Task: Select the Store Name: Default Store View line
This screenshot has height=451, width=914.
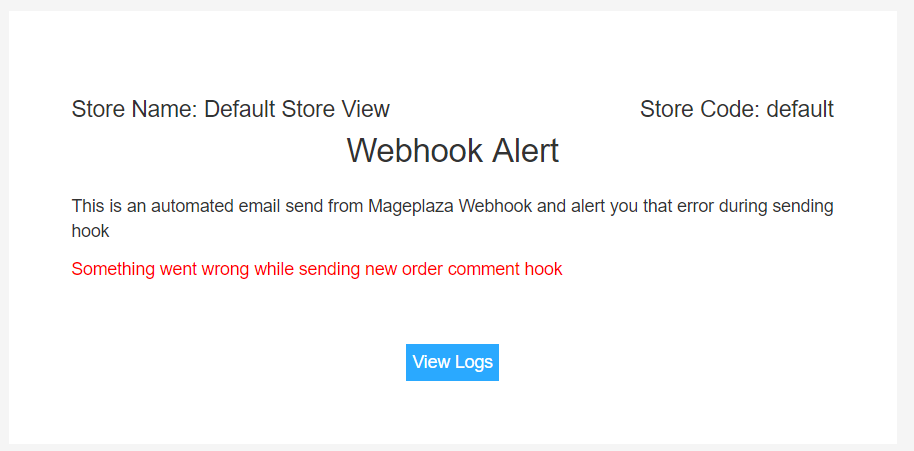Action: pyautogui.click(x=230, y=109)
